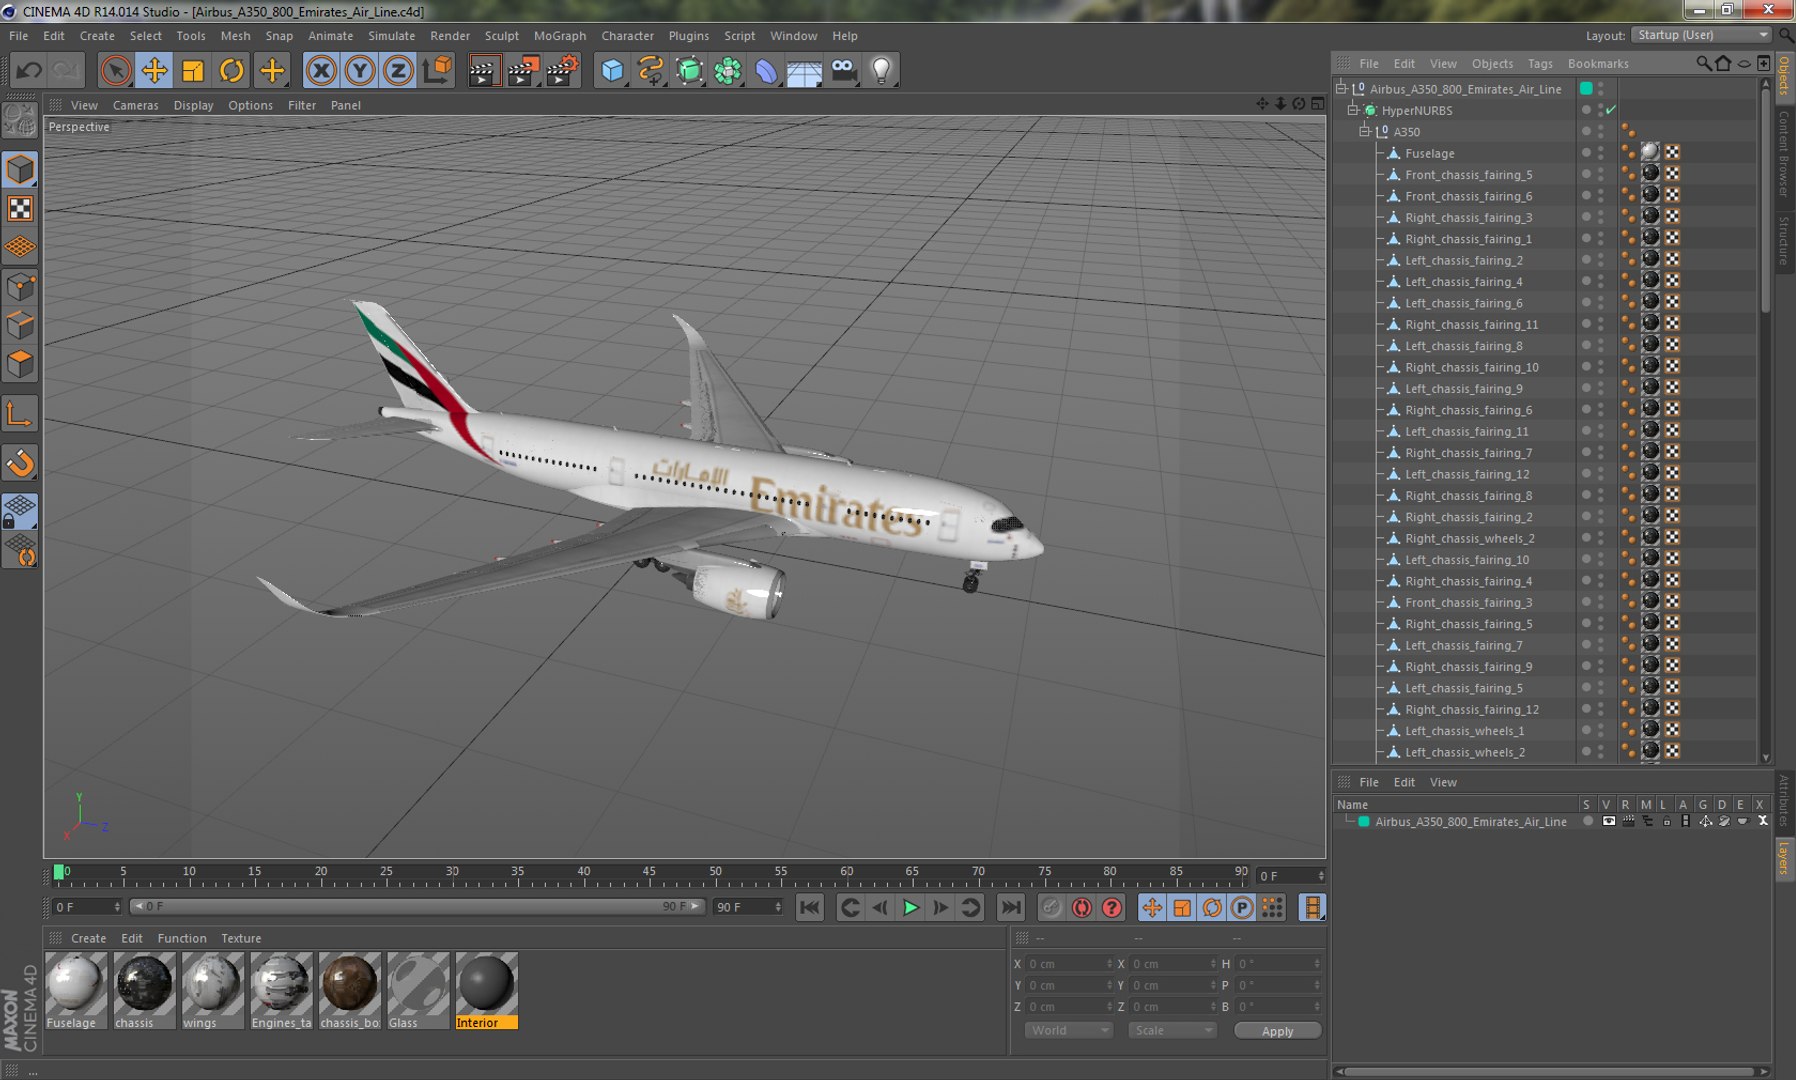Click the Camera object icon
Screen dimensions: 1796x1080
(843, 70)
